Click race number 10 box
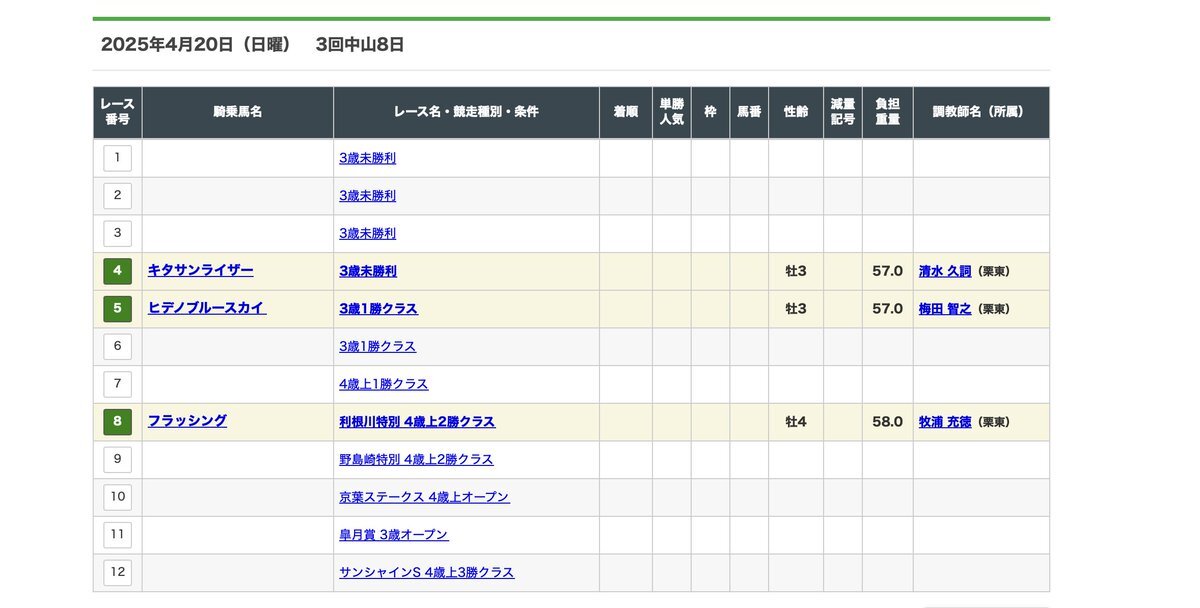1200x608 pixels. click(117, 497)
